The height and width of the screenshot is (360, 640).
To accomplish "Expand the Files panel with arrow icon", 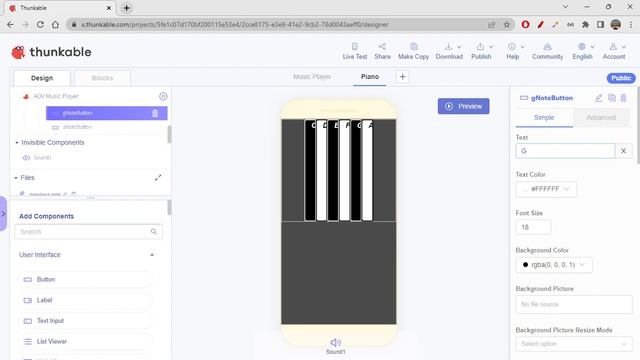I will coord(158,178).
